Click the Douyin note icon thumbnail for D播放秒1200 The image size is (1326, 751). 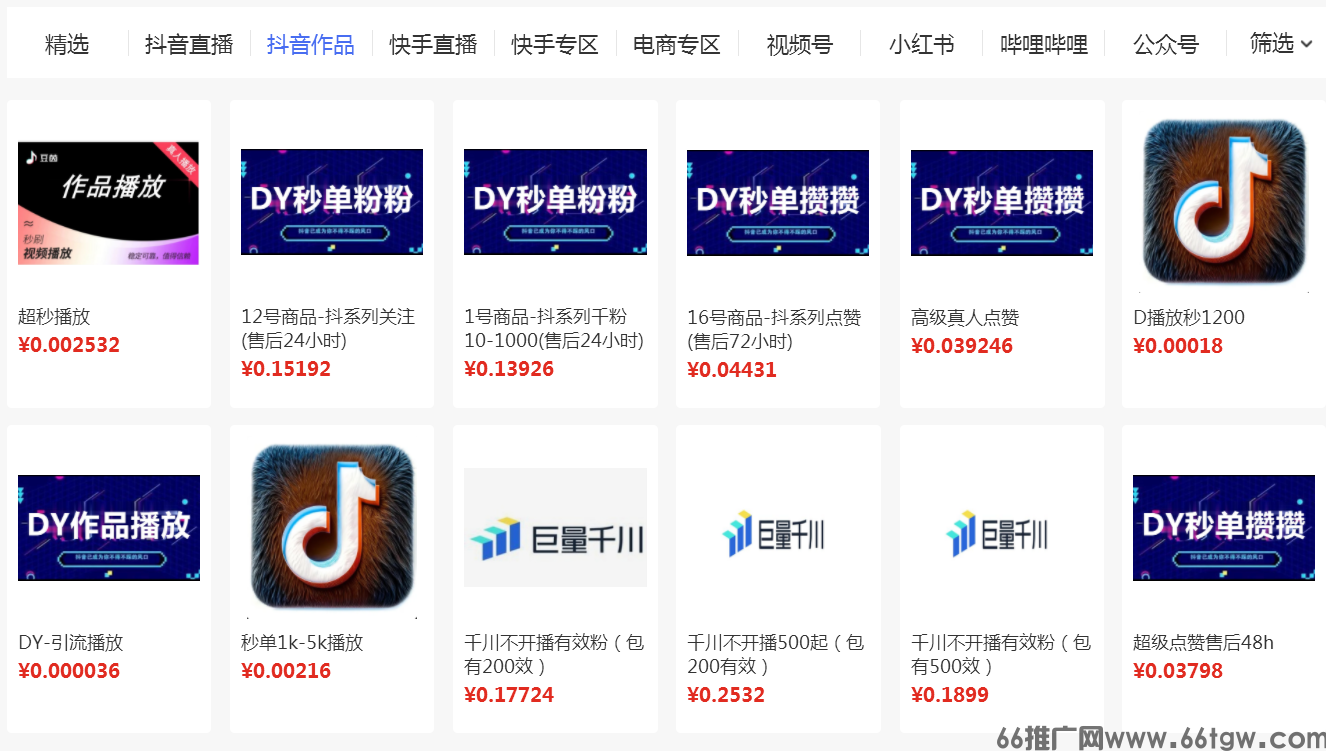tap(1222, 202)
